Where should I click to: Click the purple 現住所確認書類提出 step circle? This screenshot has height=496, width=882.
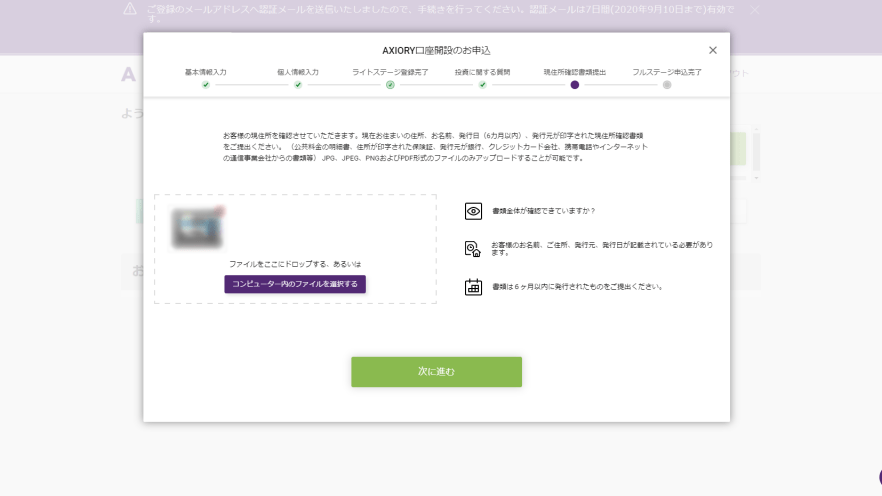(574, 85)
